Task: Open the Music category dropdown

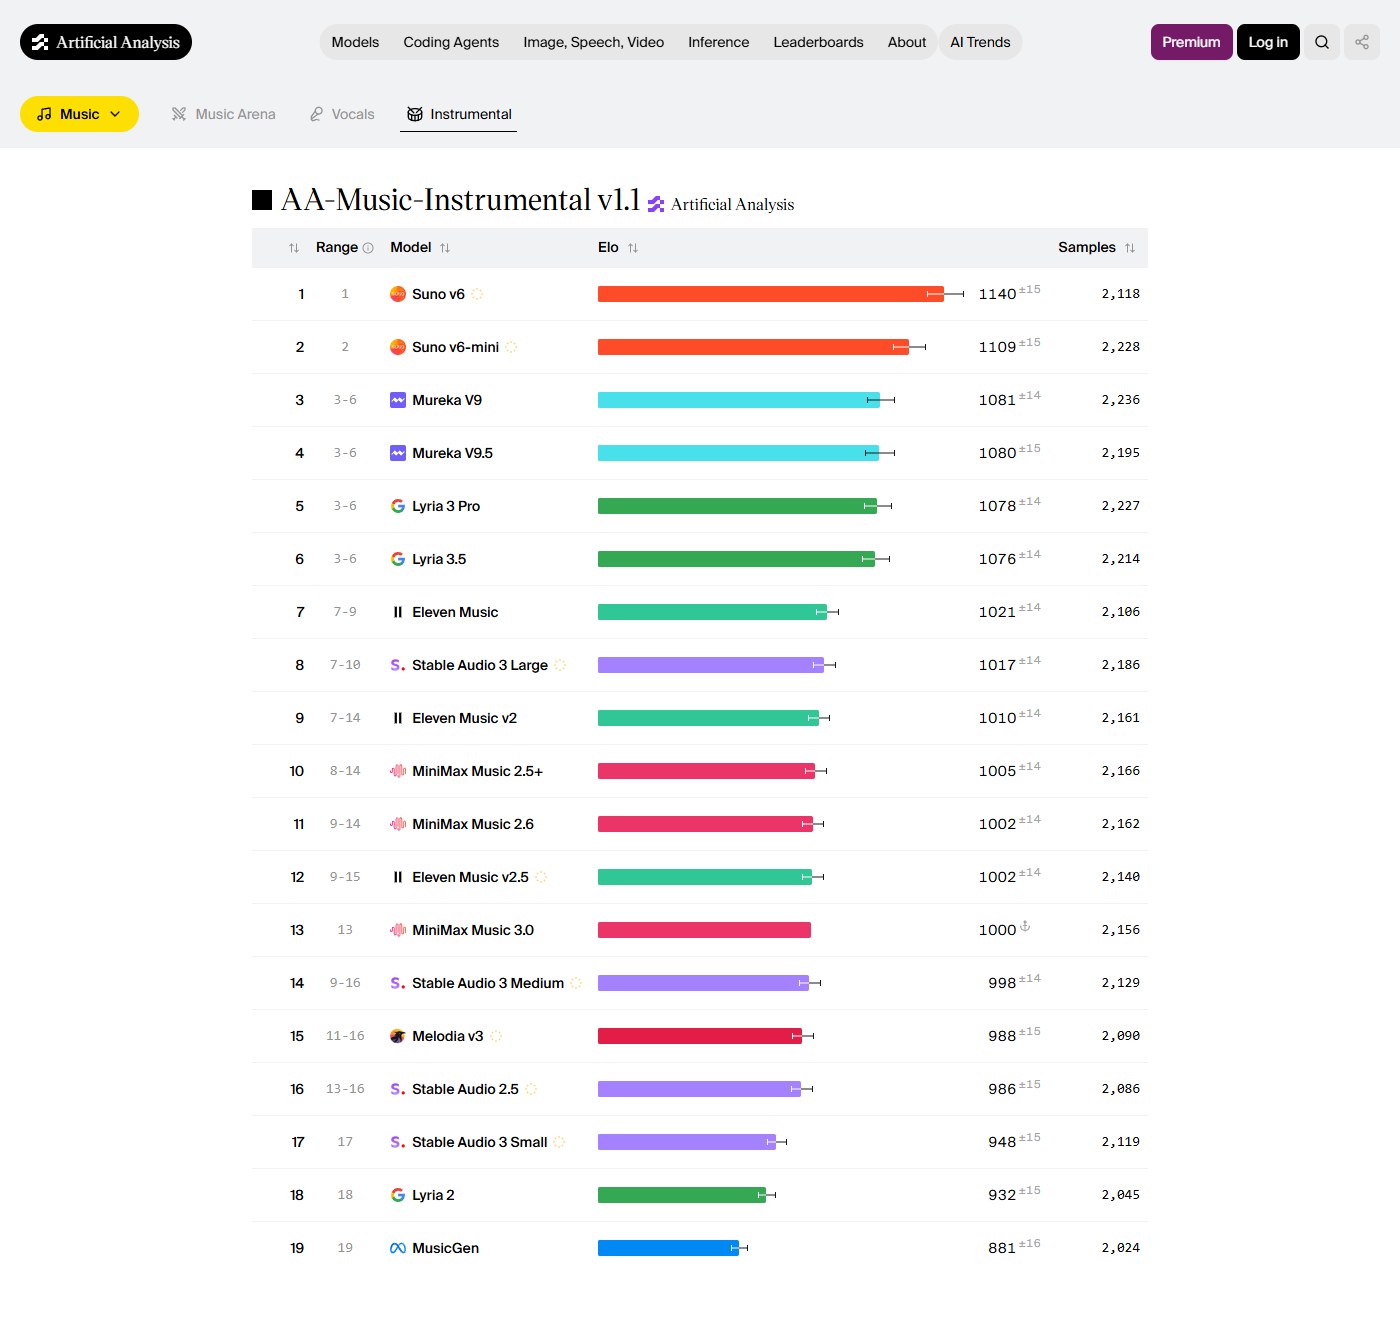Action: coord(79,114)
